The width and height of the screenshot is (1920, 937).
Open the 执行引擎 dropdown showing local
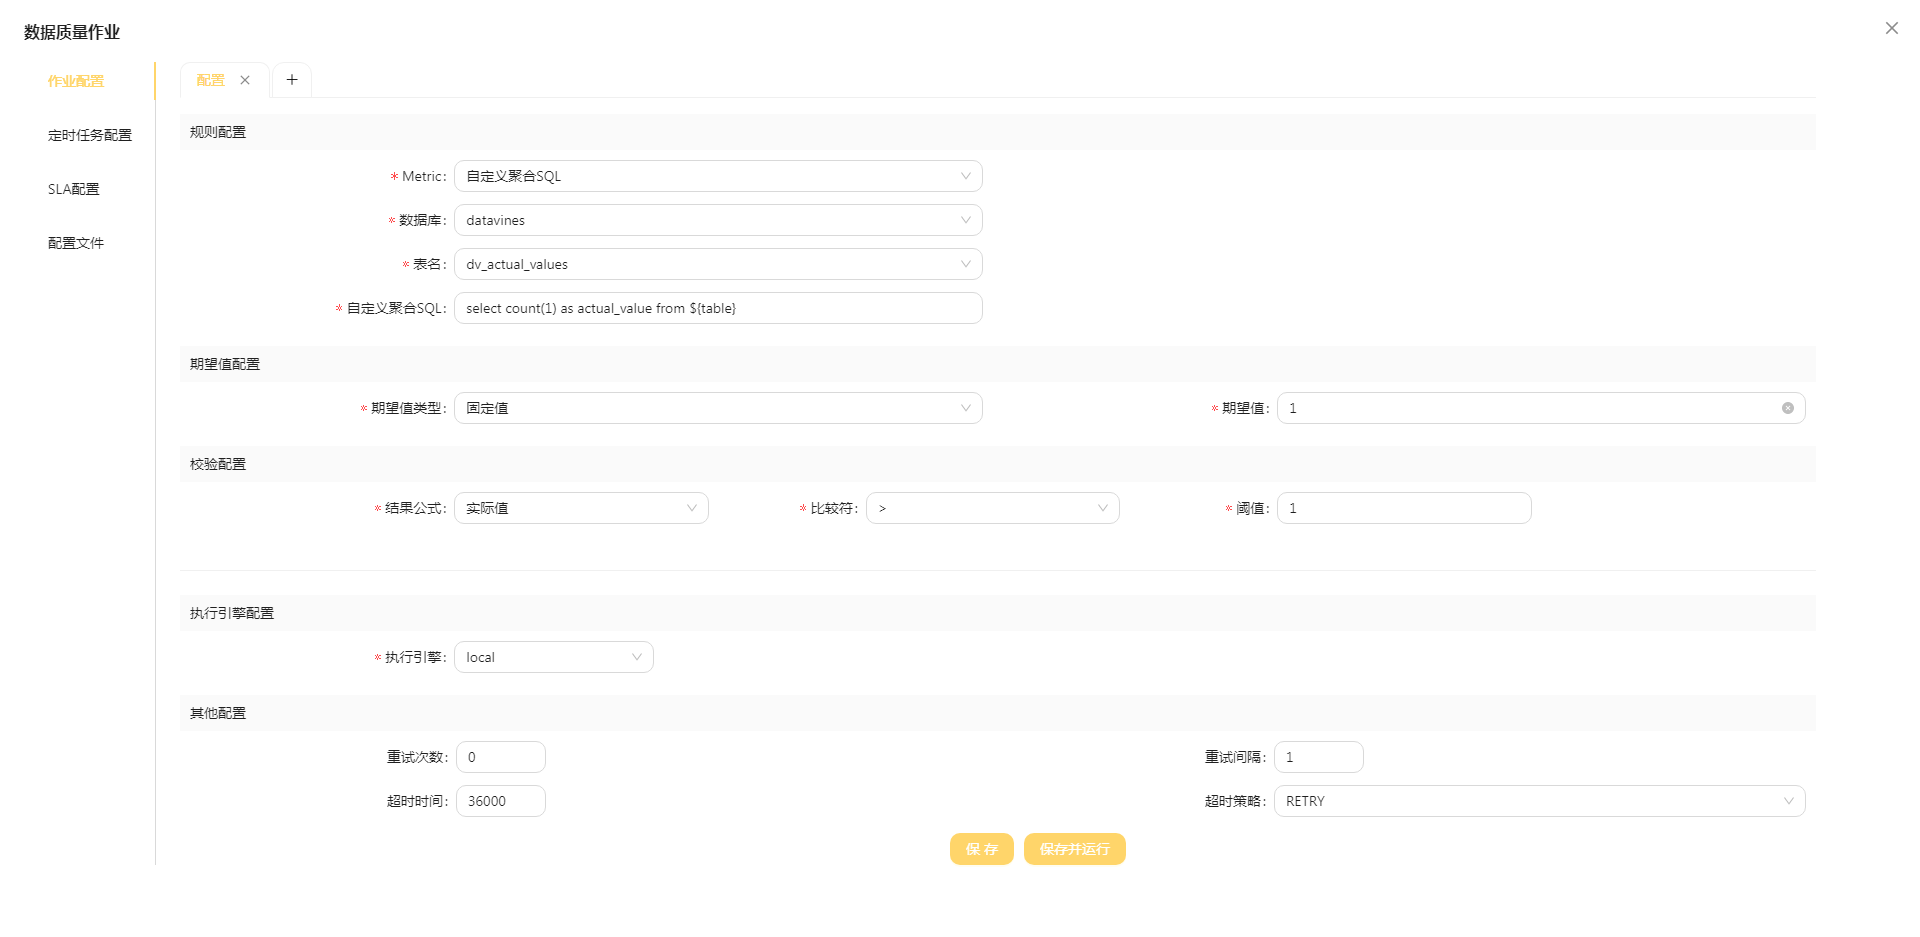coord(554,657)
